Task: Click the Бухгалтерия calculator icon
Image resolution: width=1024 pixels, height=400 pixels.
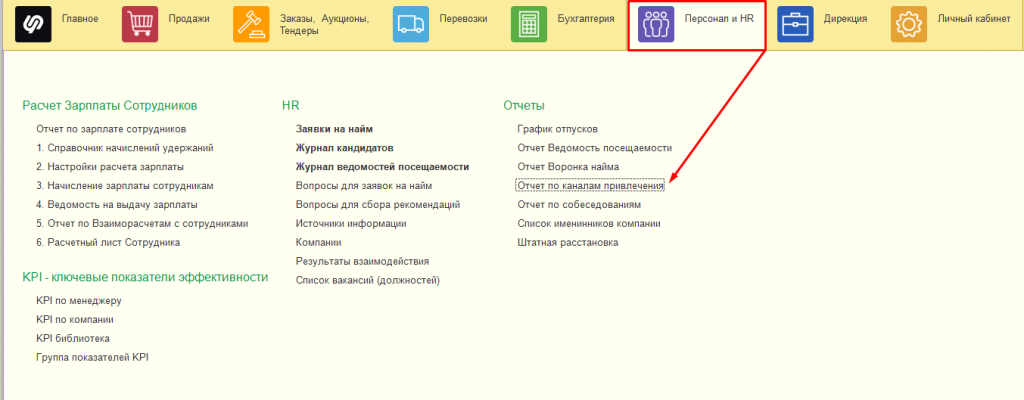Action: coord(529,24)
